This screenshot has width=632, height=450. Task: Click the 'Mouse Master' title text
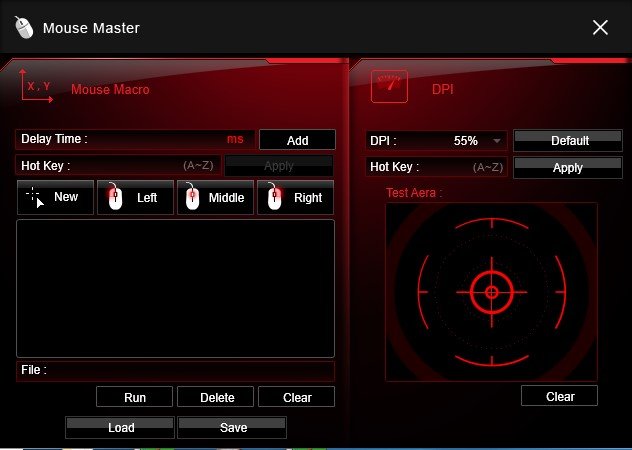tap(91, 28)
